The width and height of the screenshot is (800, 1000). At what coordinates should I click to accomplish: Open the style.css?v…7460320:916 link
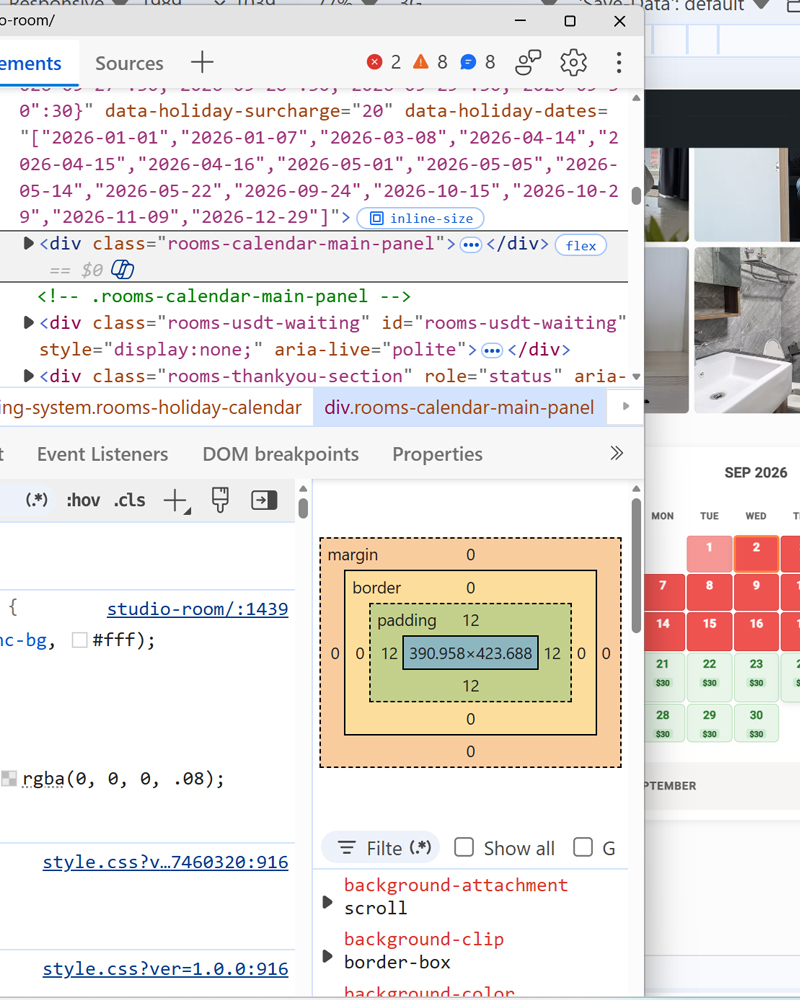pos(166,862)
